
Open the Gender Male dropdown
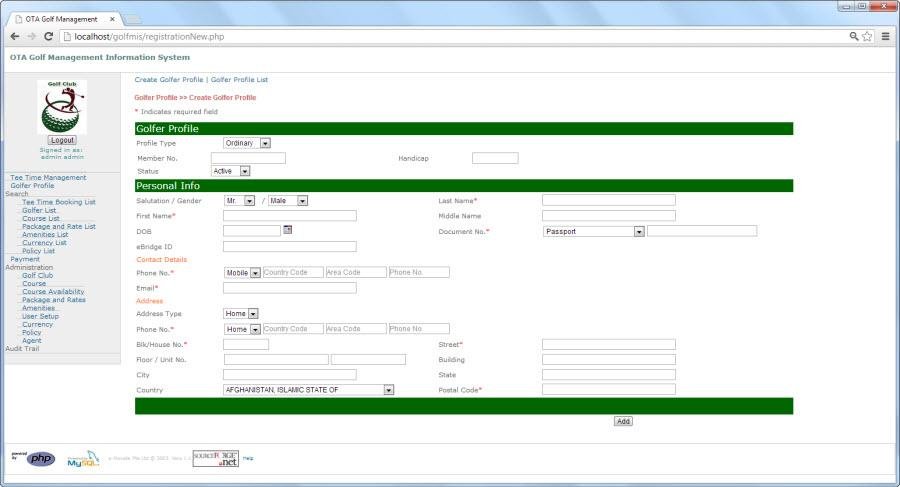click(288, 200)
